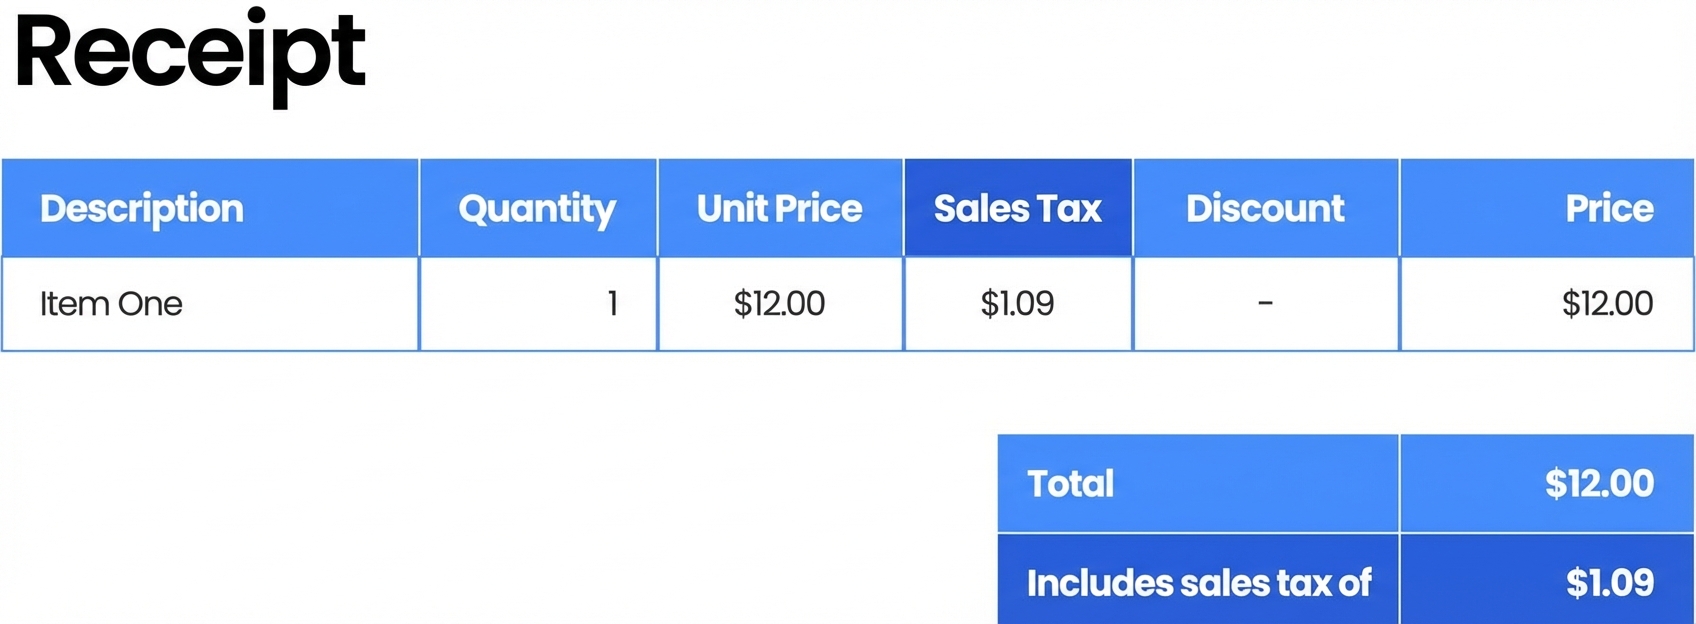
Task: Select the empty discount dash cell
Action: click(x=1265, y=303)
